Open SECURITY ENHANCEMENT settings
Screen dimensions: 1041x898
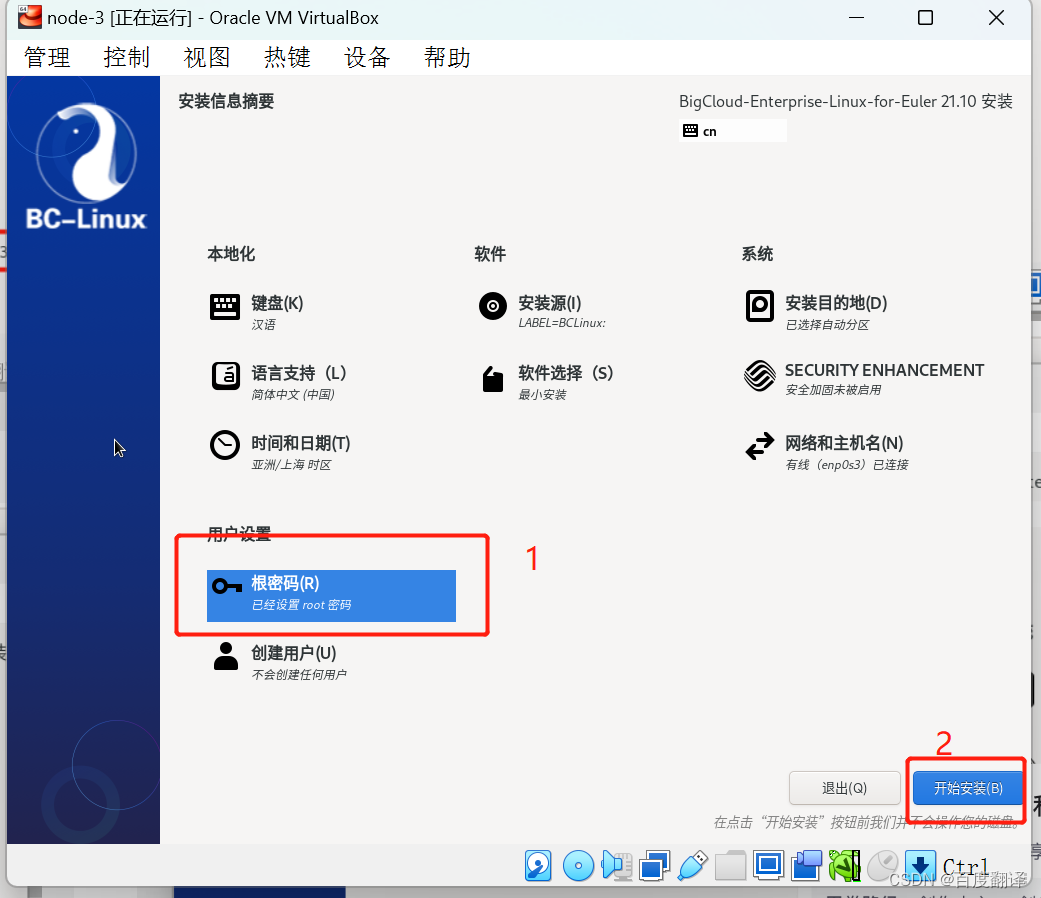(x=884, y=370)
